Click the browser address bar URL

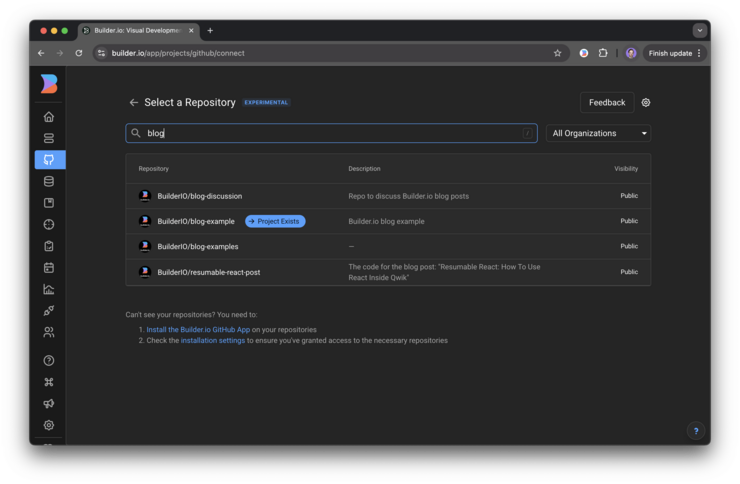pyautogui.click(x=178, y=53)
